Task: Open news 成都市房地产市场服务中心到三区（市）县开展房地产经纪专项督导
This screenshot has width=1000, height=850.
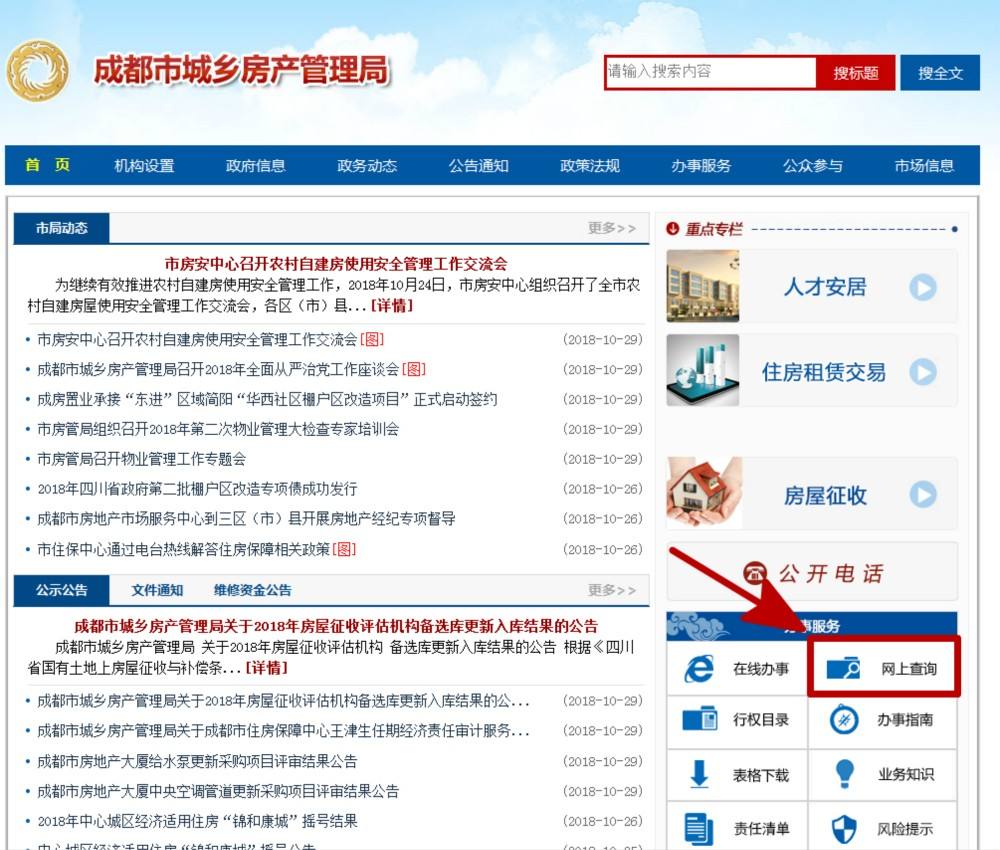Action: 246,518
